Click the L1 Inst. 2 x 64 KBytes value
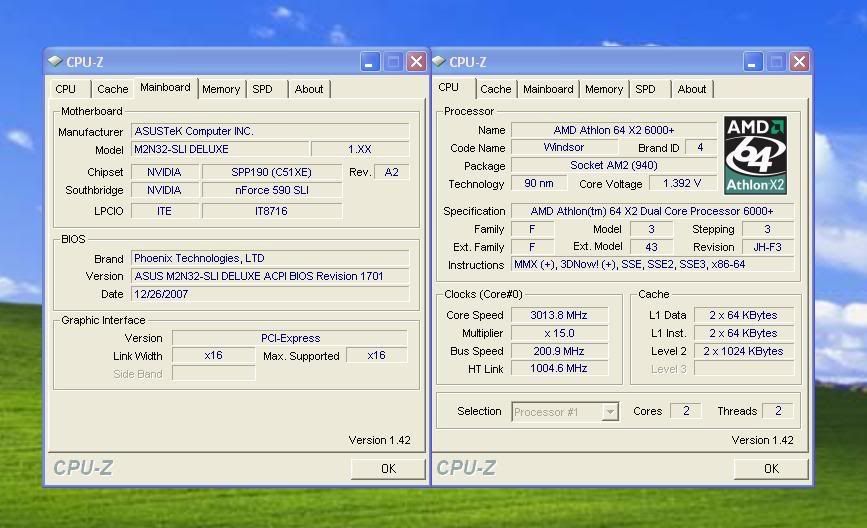 point(744,333)
